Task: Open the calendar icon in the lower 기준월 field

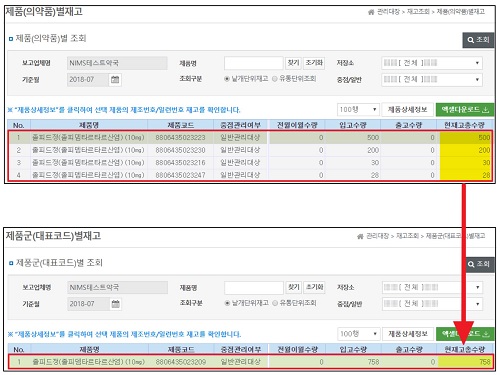Action: [x=115, y=304]
